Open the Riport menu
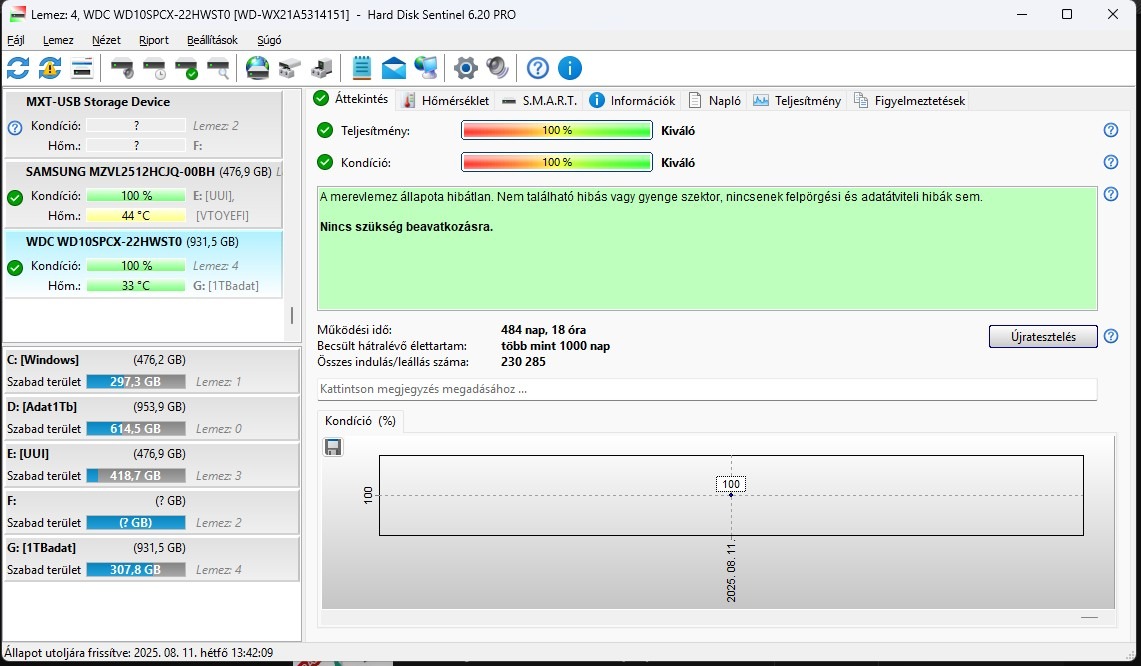Screen dimensions: 1141x666 point(154,40)
